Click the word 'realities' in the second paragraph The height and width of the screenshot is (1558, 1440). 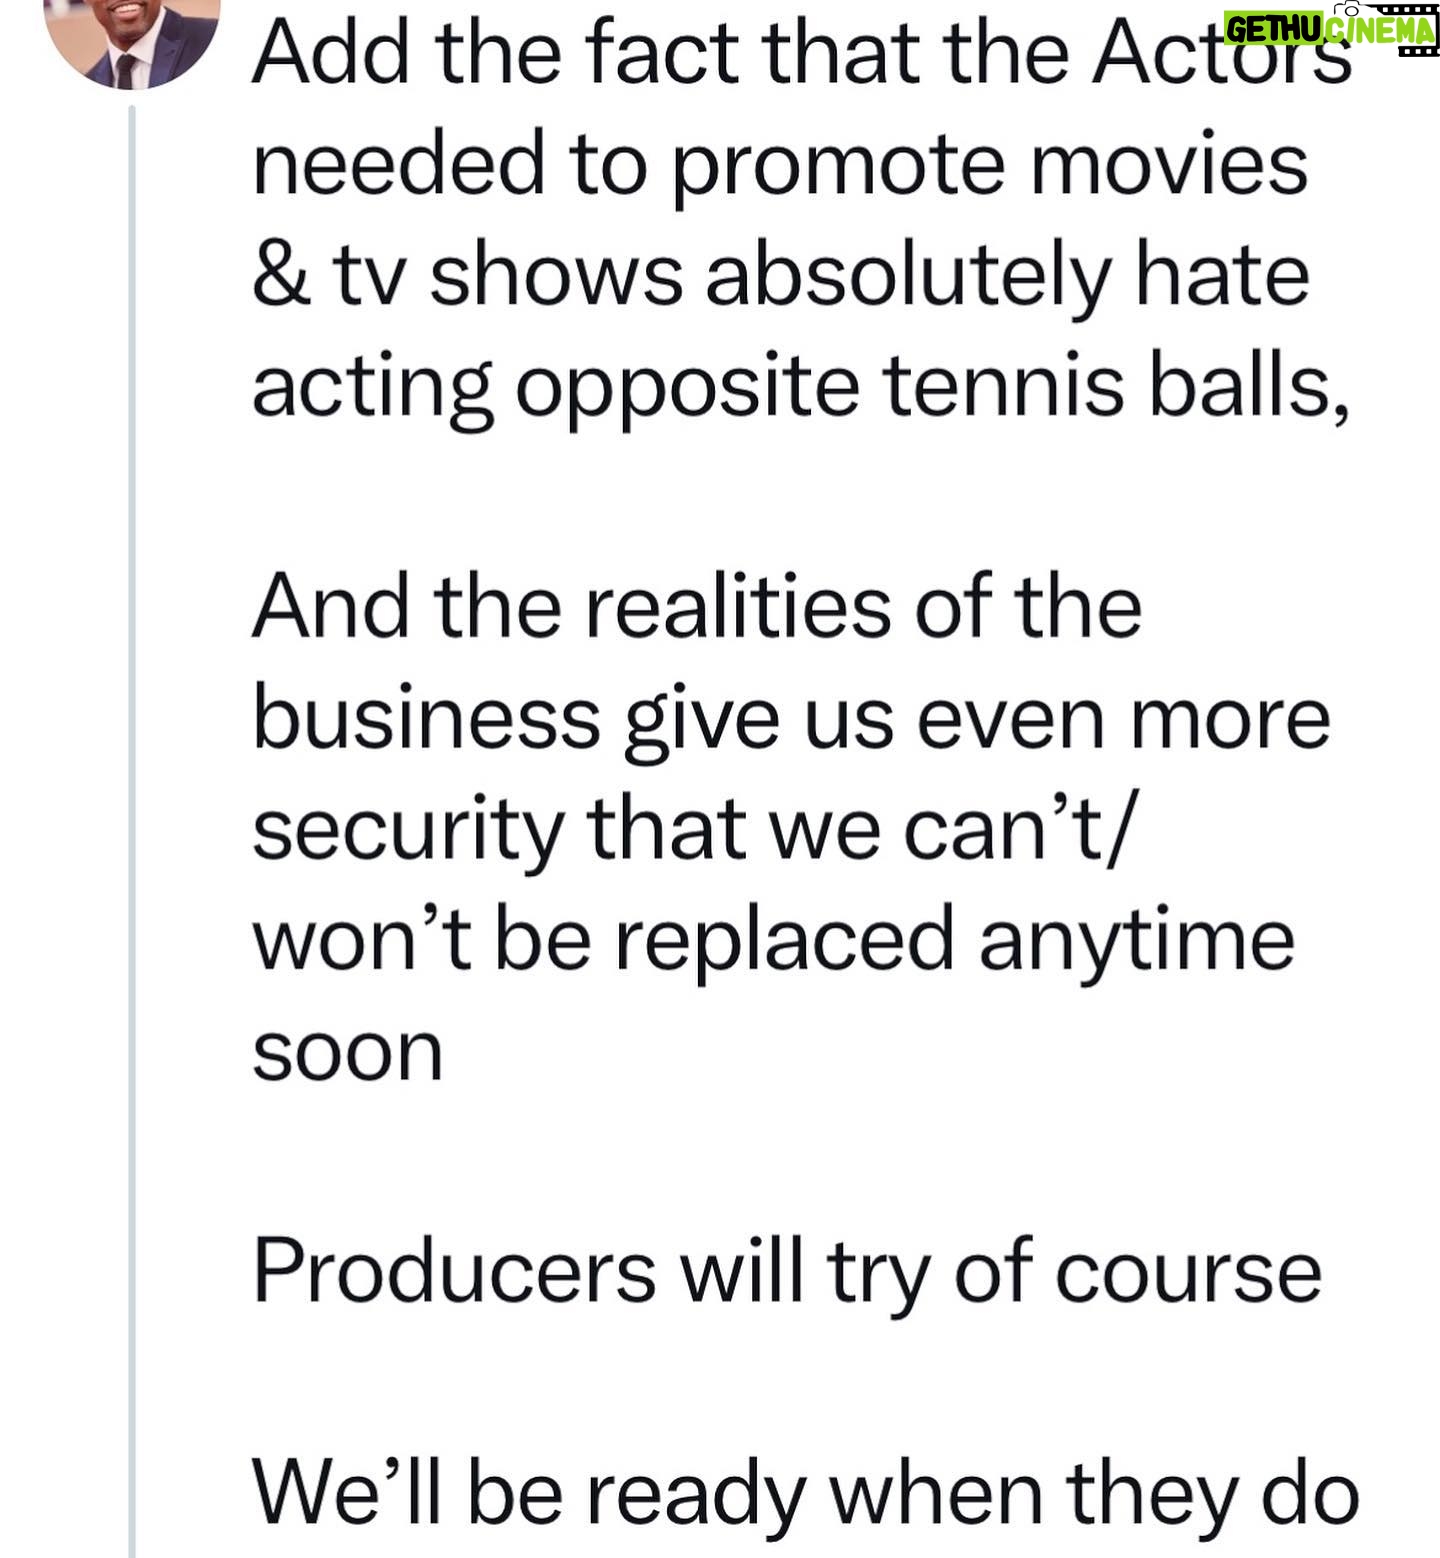pos(738,607)
